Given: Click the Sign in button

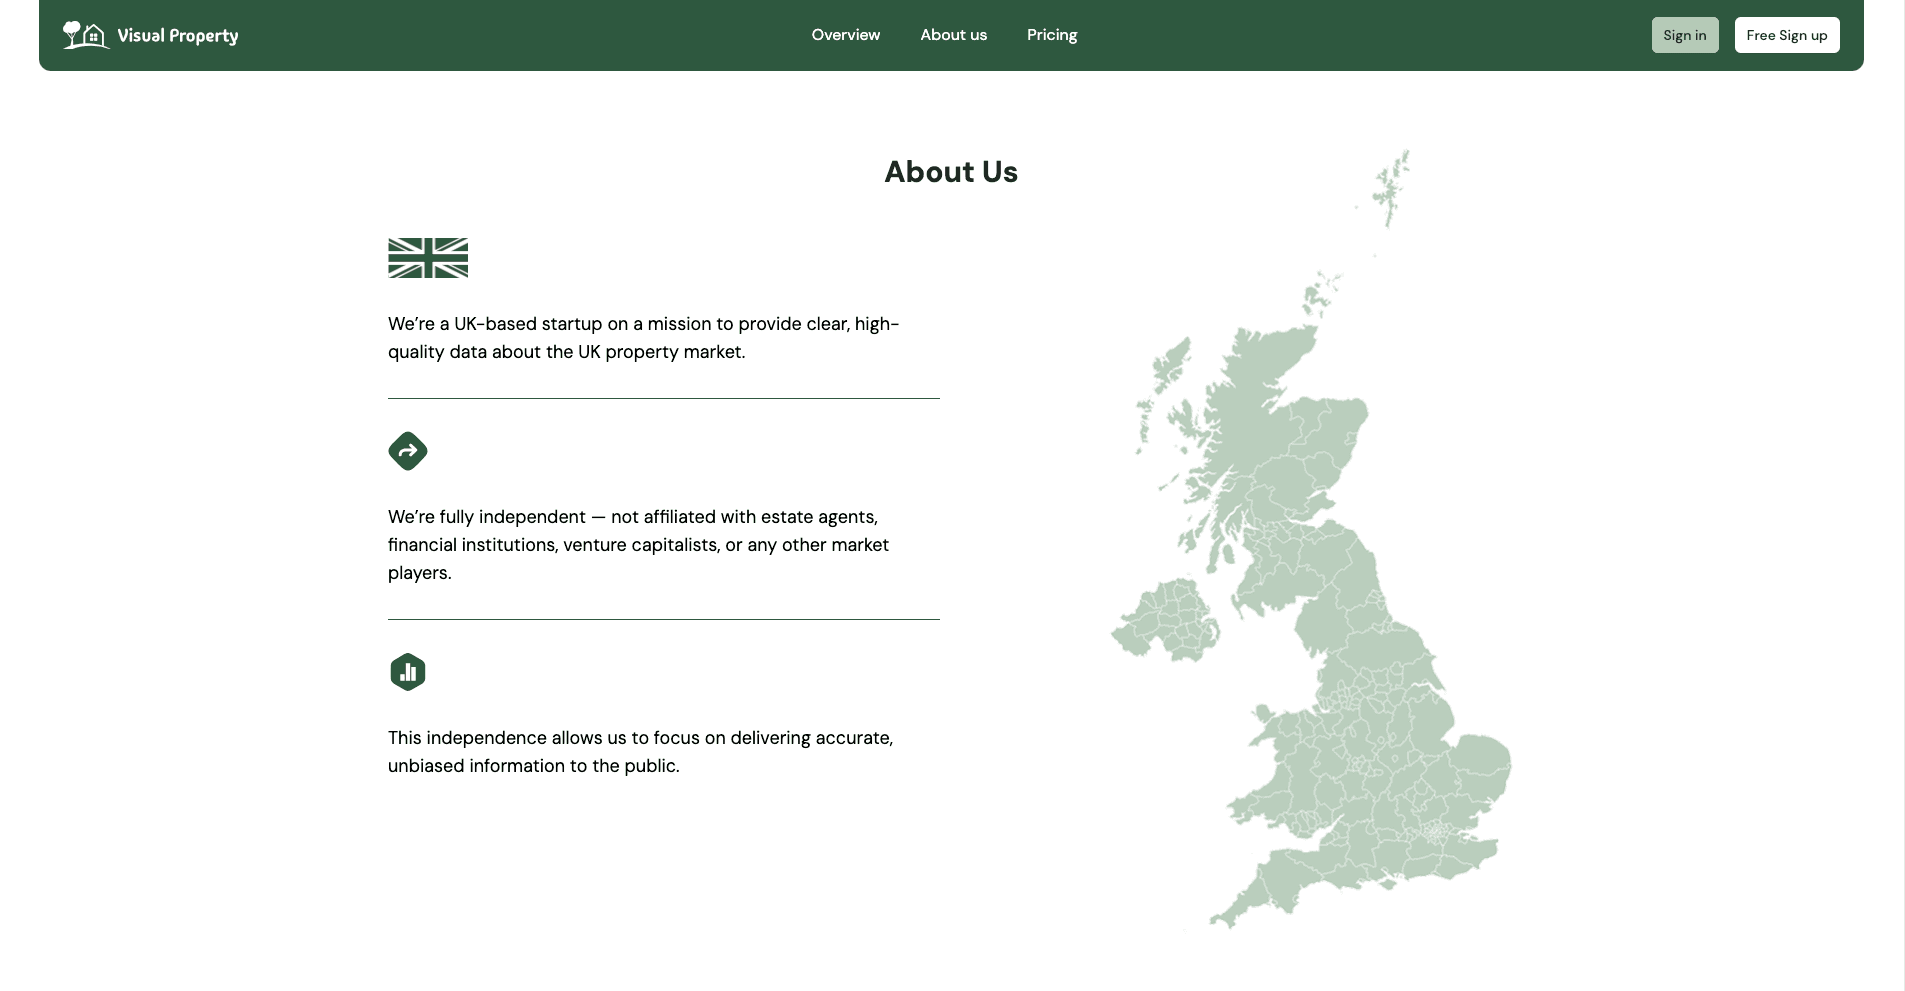Looking at the screenshot, I should 1685,35.
